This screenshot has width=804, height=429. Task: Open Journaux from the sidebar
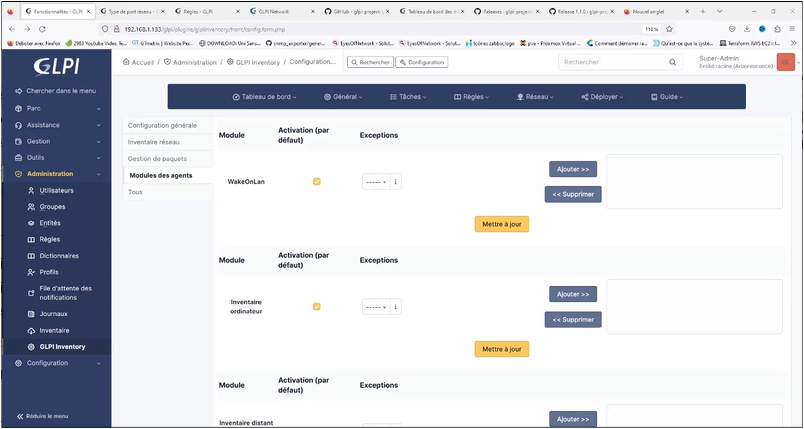pyautogui.click(x=54, y=313)
